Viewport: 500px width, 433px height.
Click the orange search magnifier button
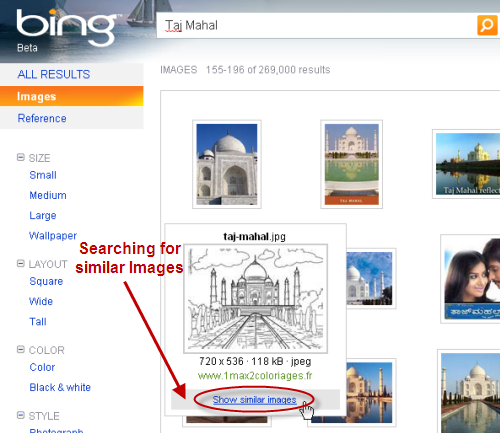[x=487, y=25]
